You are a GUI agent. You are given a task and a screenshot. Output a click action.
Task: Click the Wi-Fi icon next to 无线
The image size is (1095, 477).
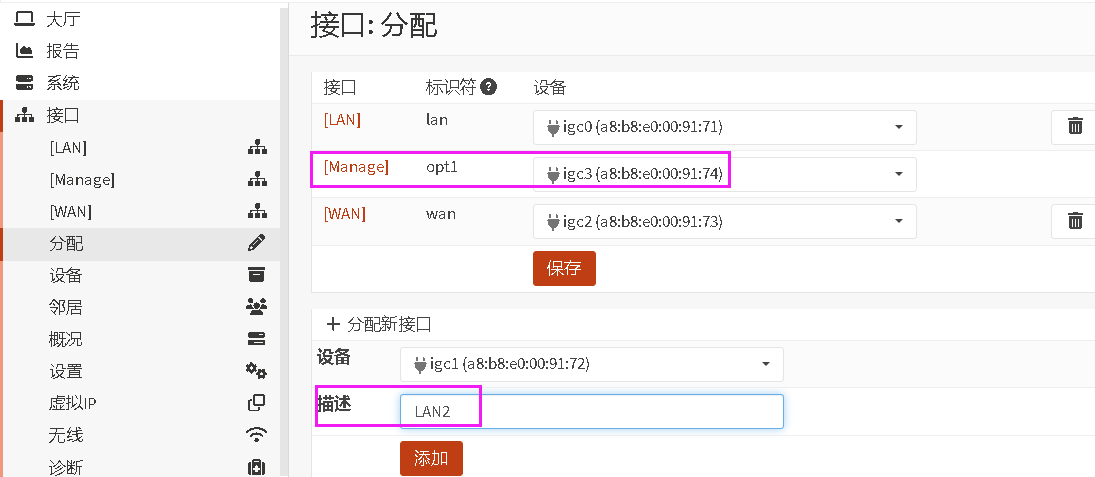[x=256, y=435]
